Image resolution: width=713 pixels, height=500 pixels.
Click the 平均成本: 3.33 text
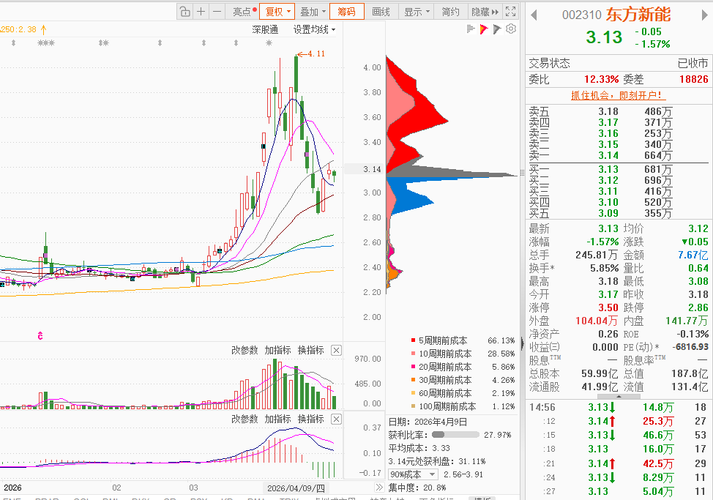point(419,448)
